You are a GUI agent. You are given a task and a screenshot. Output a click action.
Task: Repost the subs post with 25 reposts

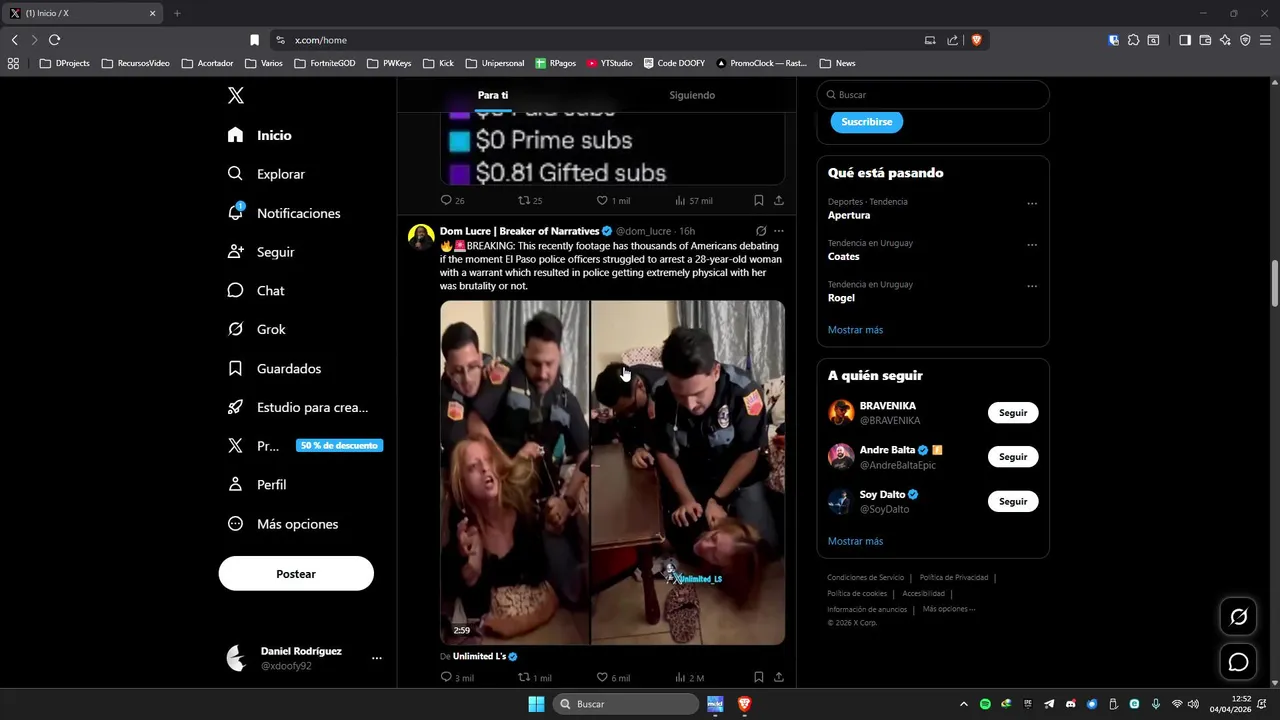click(530, 200)
